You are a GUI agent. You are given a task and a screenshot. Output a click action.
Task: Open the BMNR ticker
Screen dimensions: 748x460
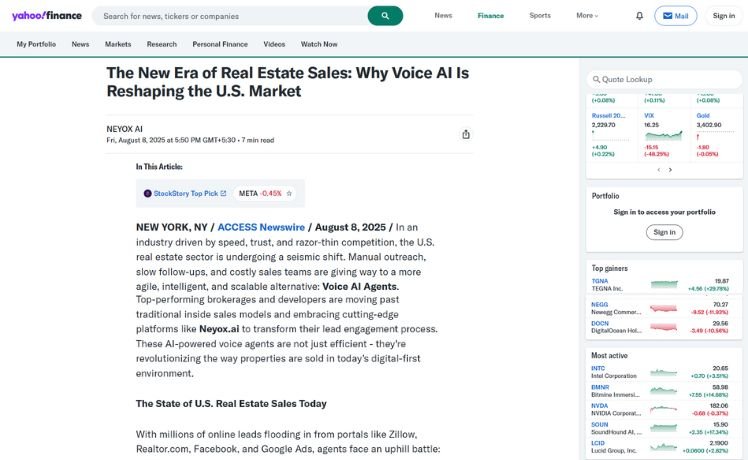600,387
